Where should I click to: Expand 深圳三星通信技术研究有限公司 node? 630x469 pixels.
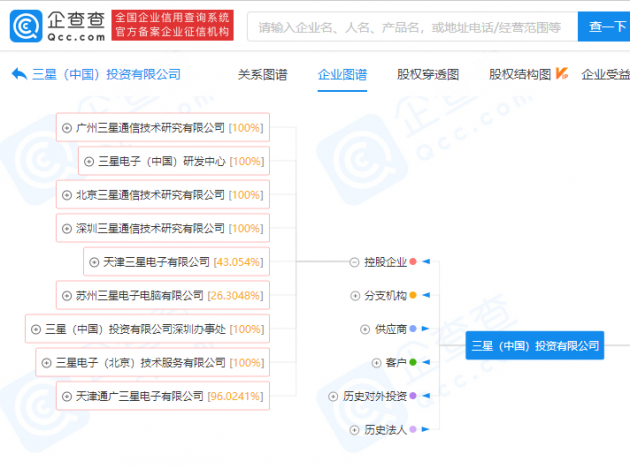point(67,229)
